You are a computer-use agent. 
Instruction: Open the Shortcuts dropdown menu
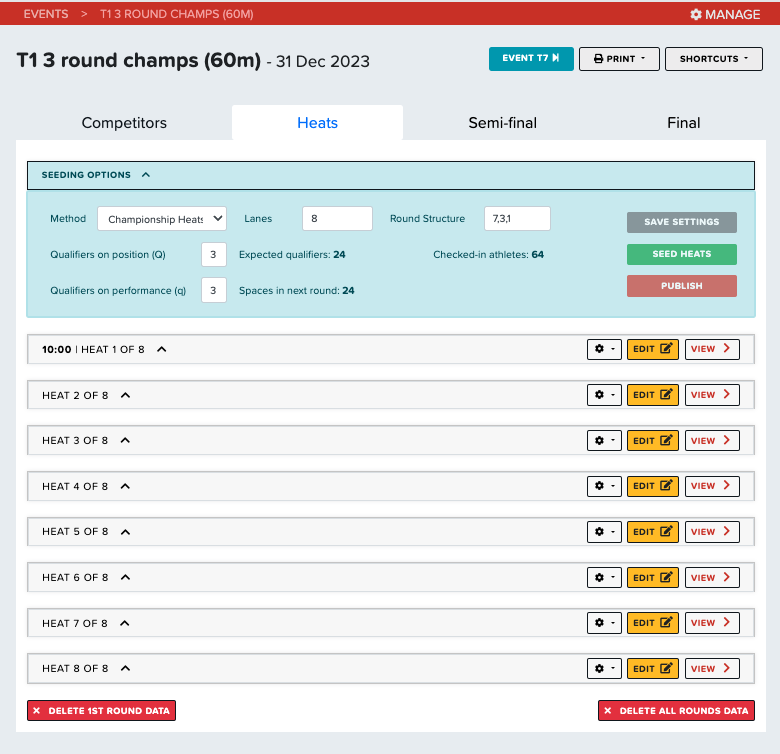(x=713, y=59)
